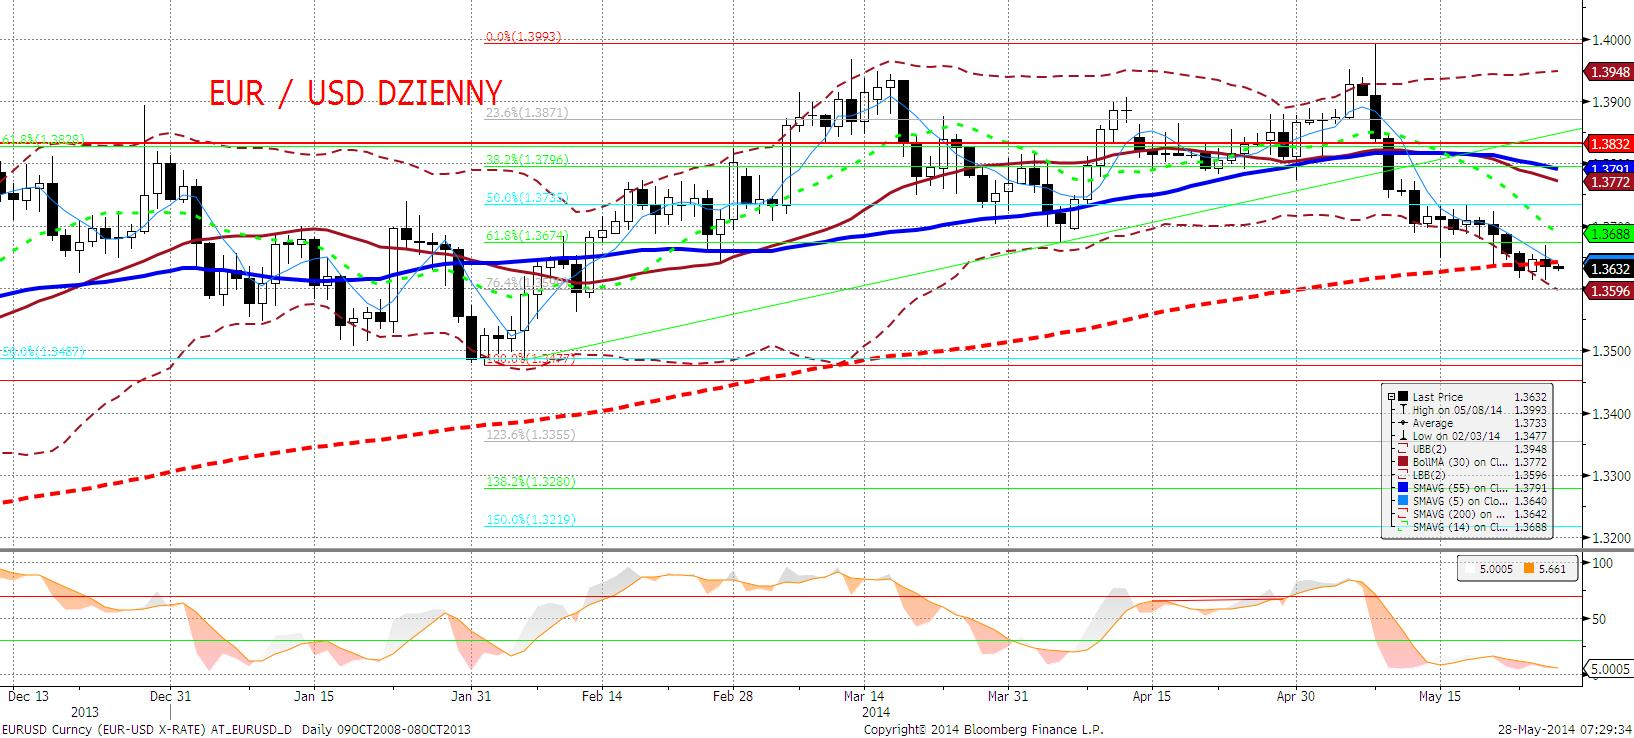
Task: Click the UBB(2) dashed line icon
Action: [x=1403, y=448]
